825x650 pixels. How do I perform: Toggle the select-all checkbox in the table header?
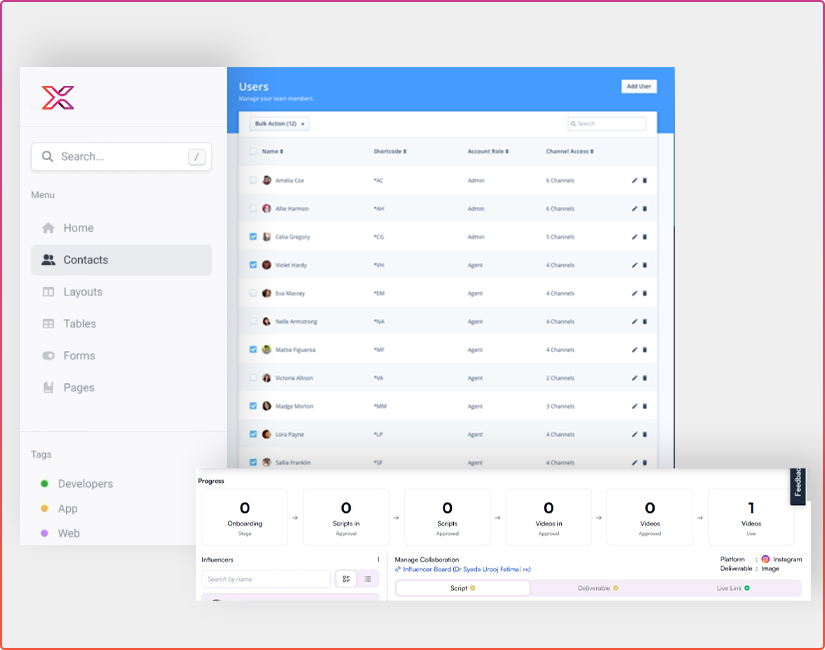tap(253, 151)
